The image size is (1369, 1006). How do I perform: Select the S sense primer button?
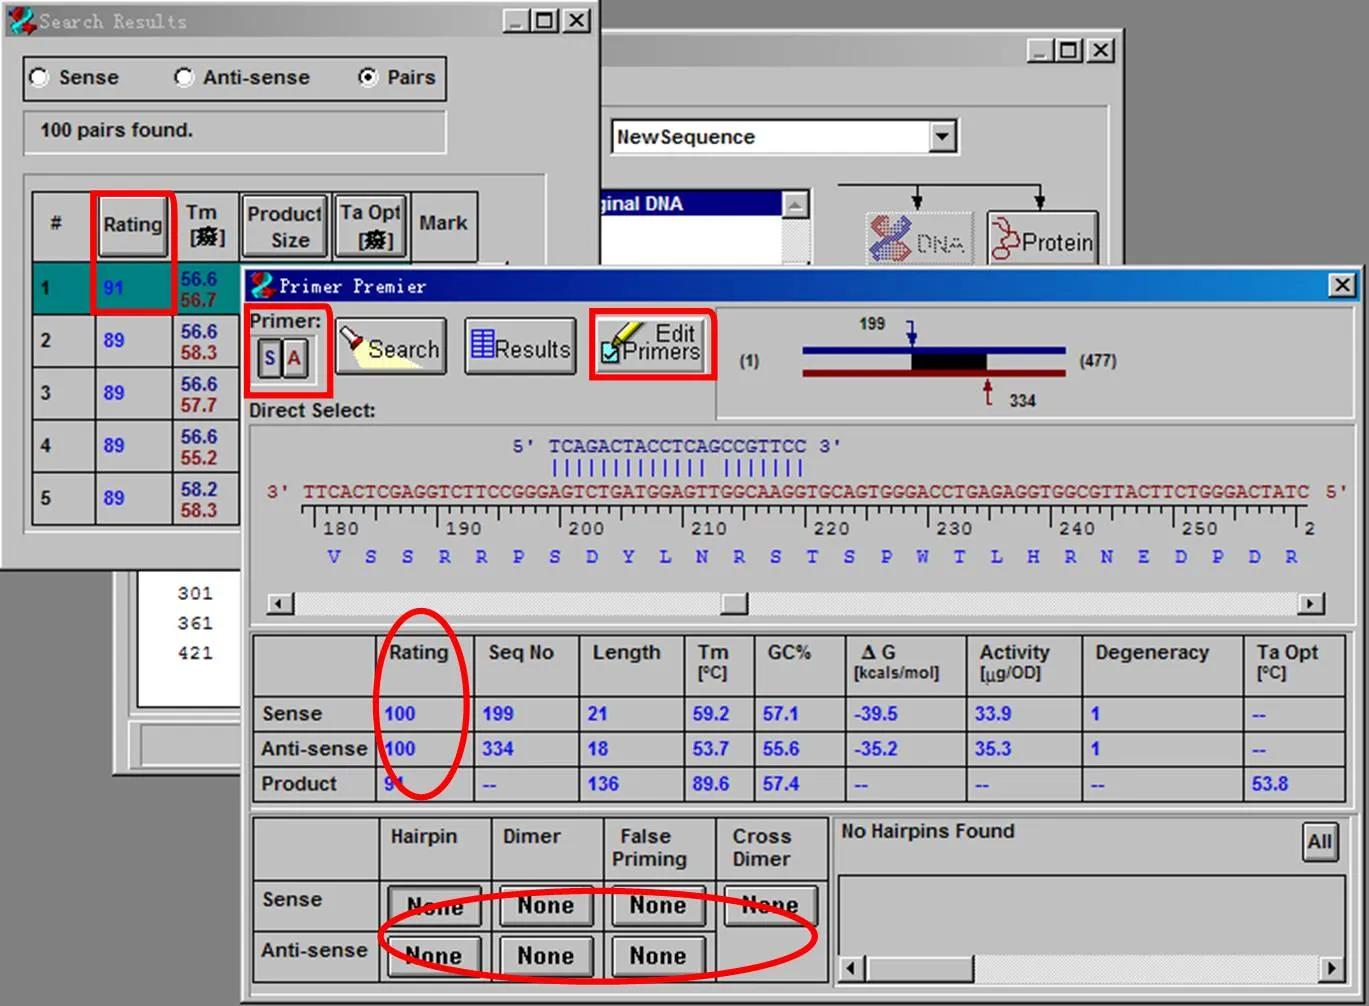tap(270, 358)
